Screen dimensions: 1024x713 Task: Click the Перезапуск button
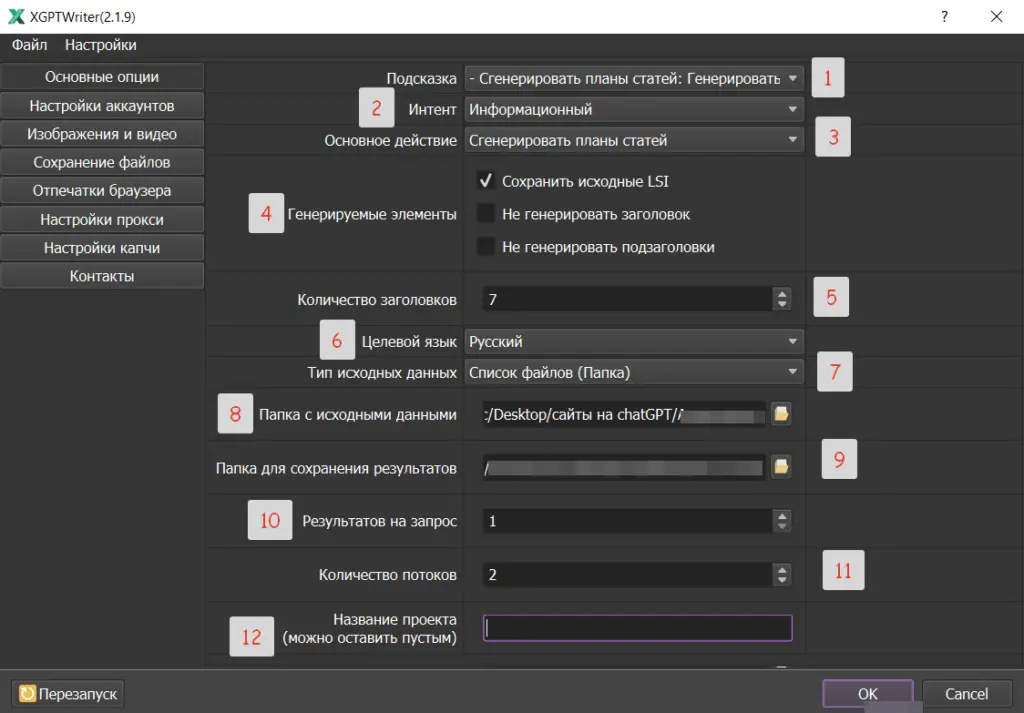pyautogui.click(x=68, y=693)
